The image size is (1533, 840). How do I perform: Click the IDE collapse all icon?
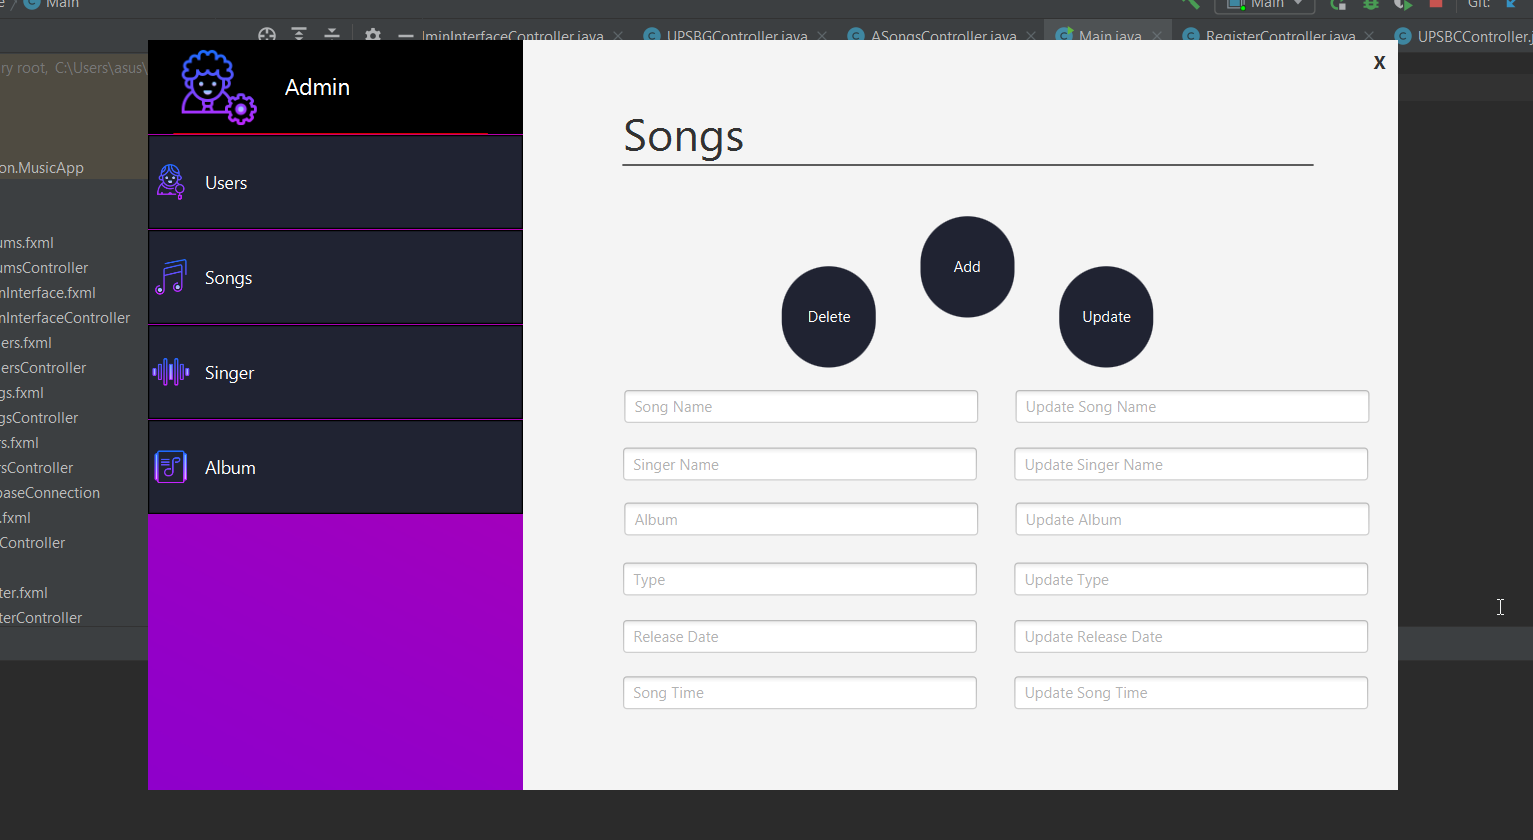(332, 35)
